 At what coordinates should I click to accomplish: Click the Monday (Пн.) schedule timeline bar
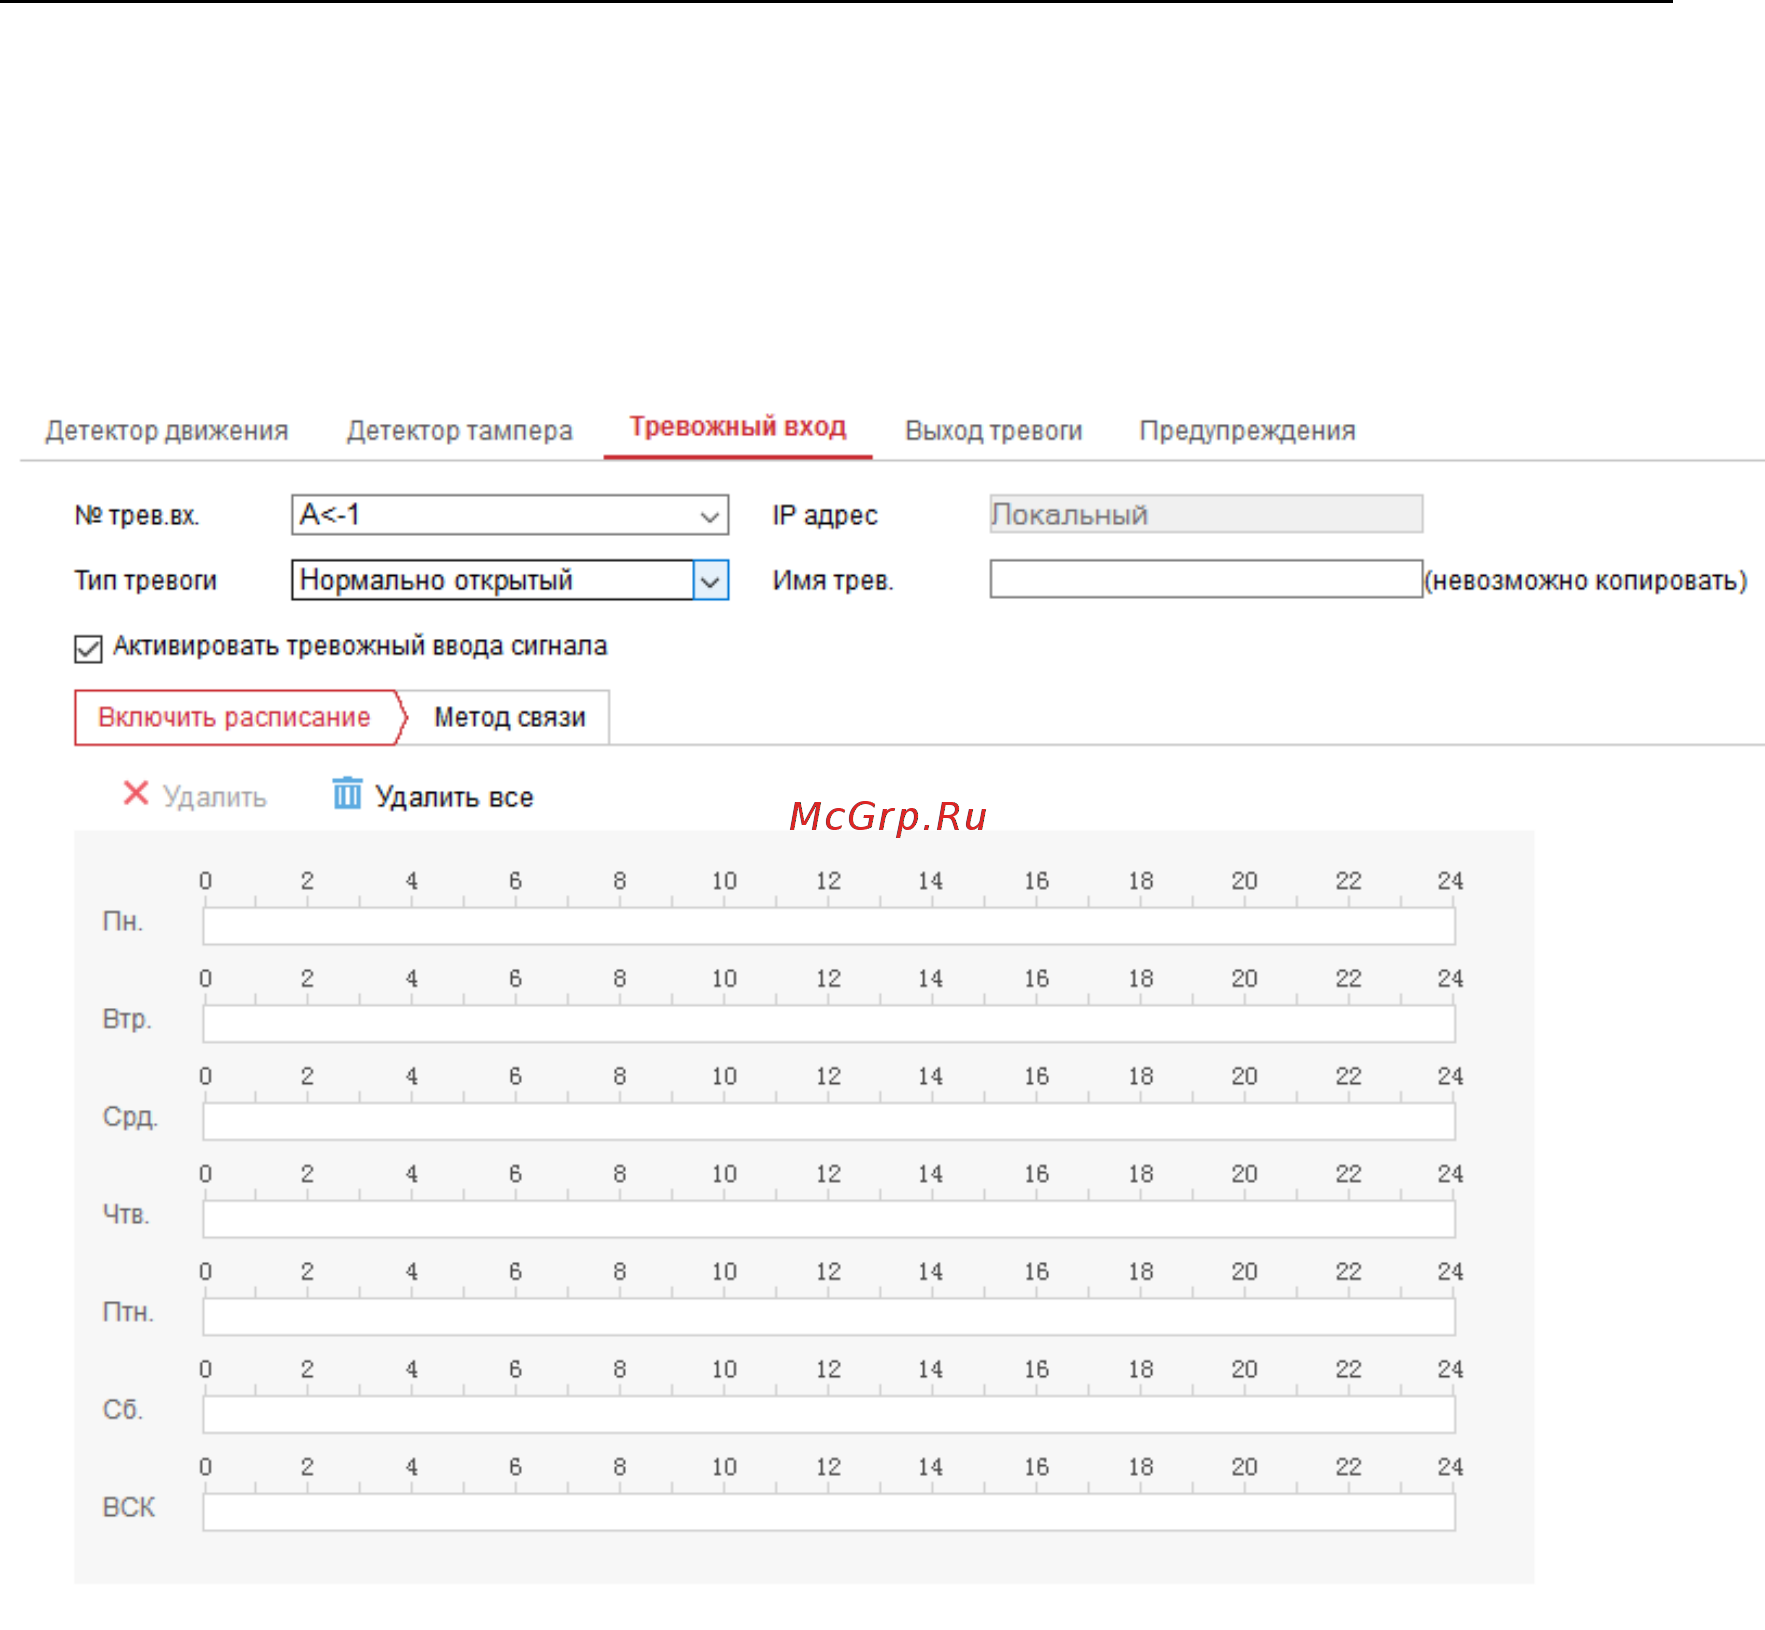point(829,926)
